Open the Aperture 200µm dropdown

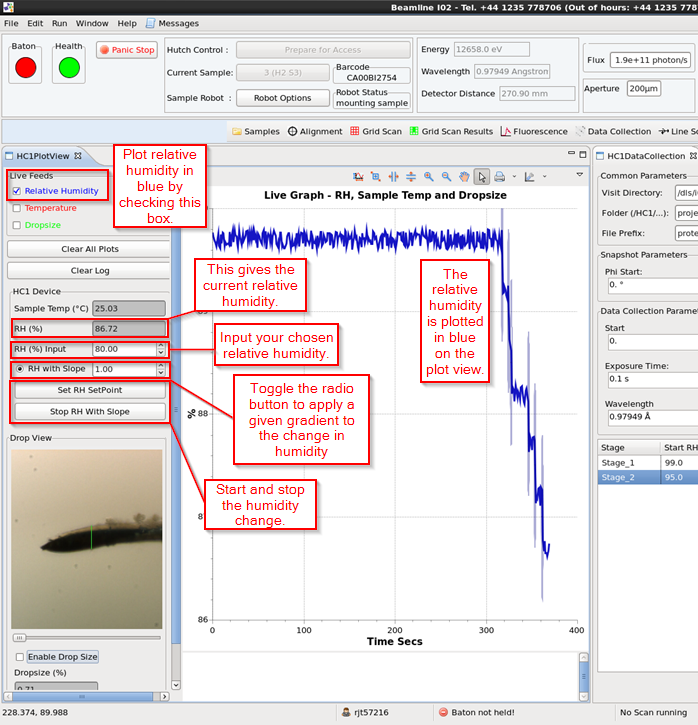click(x=644, y=89)
